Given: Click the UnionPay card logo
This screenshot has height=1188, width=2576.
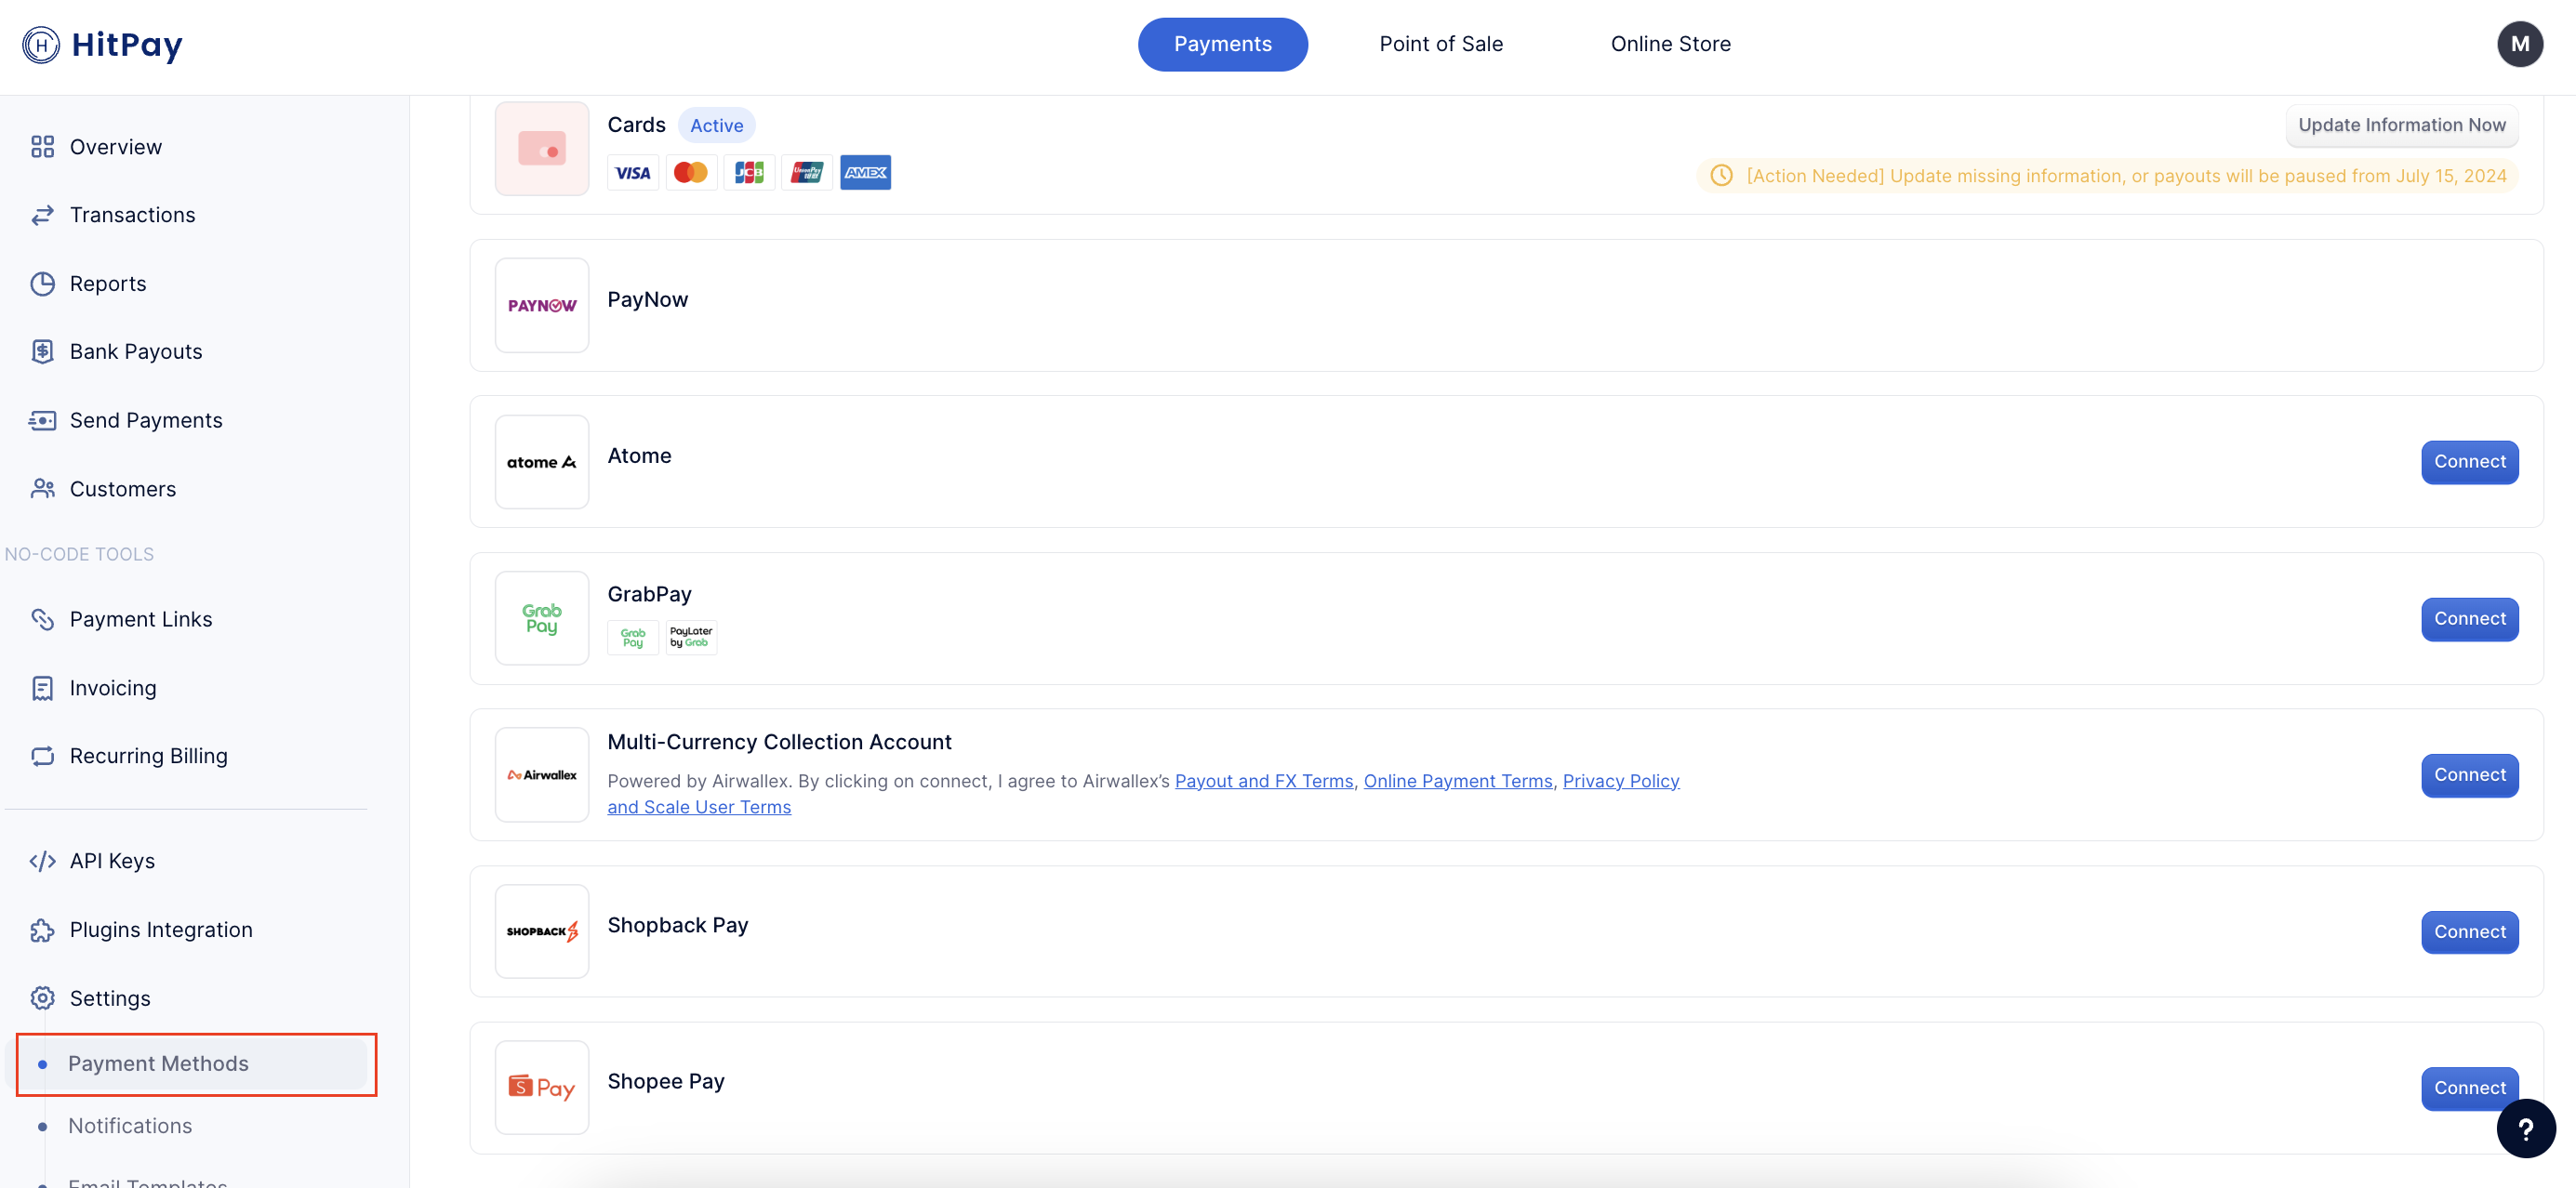Looking at the screenshot, I should pyautogui.click(x=807, y=173).
